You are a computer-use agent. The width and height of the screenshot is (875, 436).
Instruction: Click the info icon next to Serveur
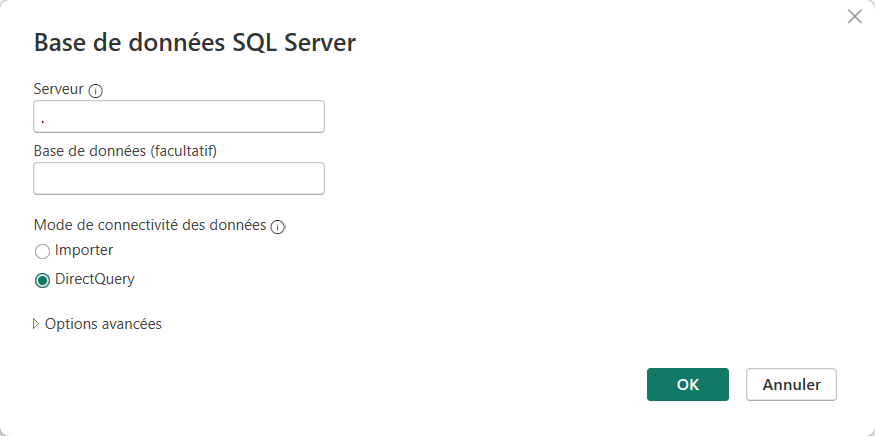click(x=95, y=90)
